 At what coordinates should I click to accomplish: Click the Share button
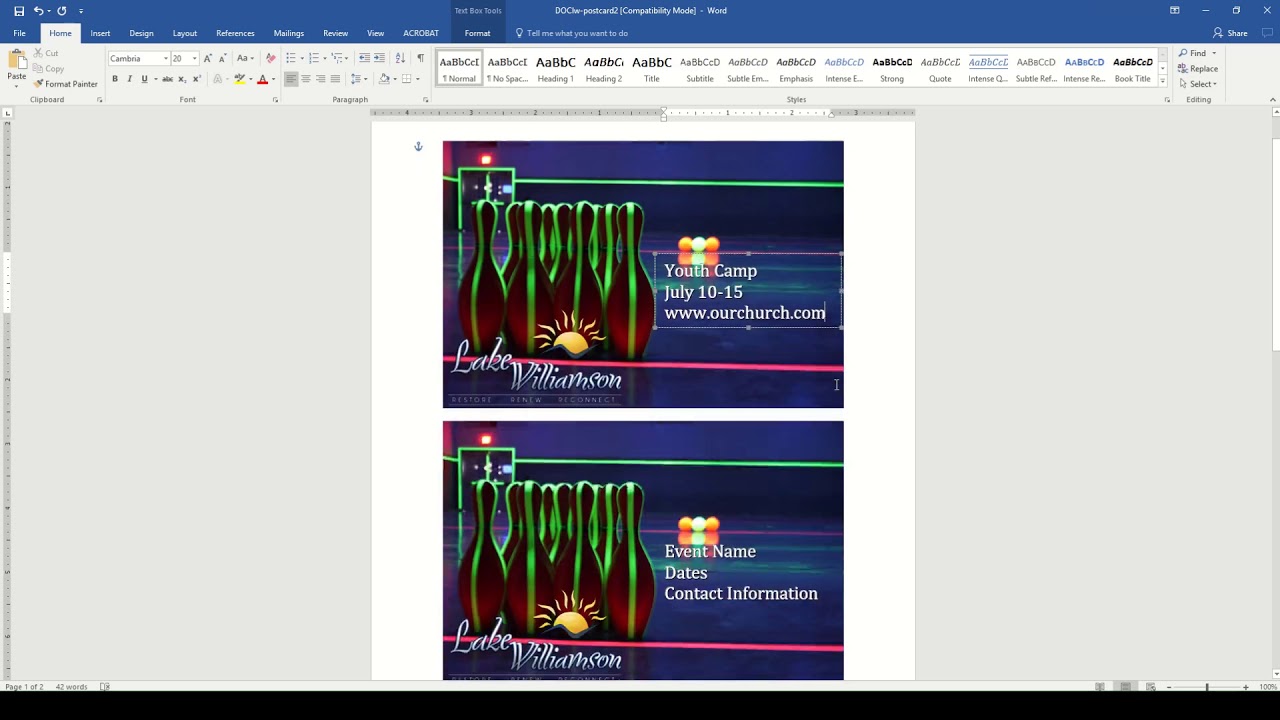pos(1230,33)
